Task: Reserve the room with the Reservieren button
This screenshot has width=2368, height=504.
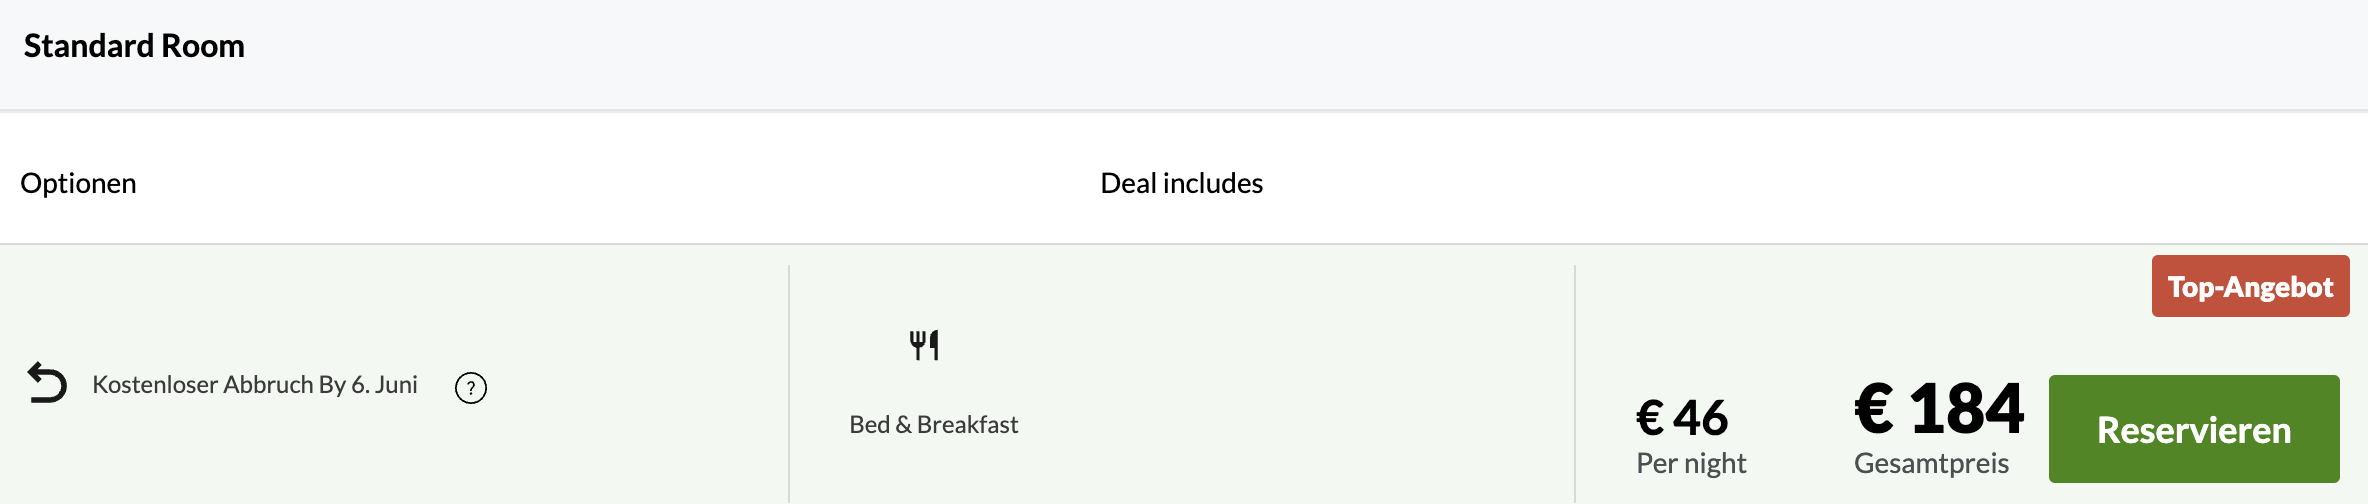Action: [x=2194, y=429]
